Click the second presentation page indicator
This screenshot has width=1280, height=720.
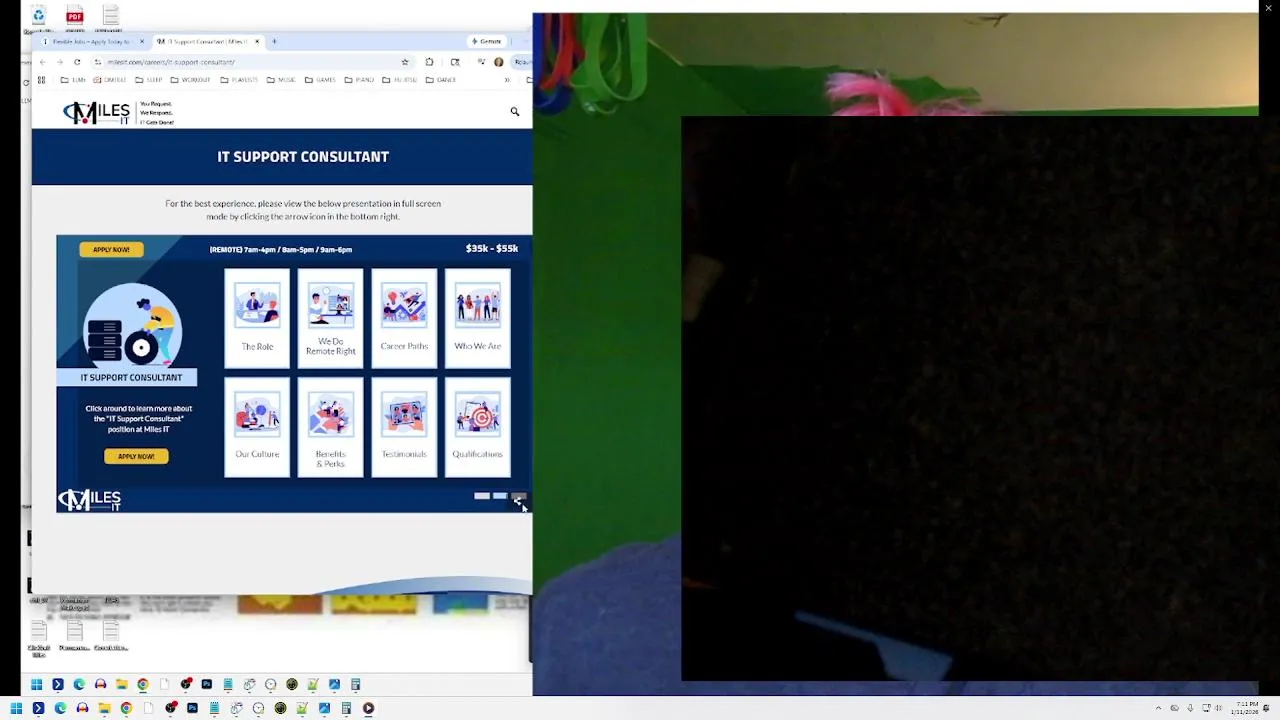[500, 496]
